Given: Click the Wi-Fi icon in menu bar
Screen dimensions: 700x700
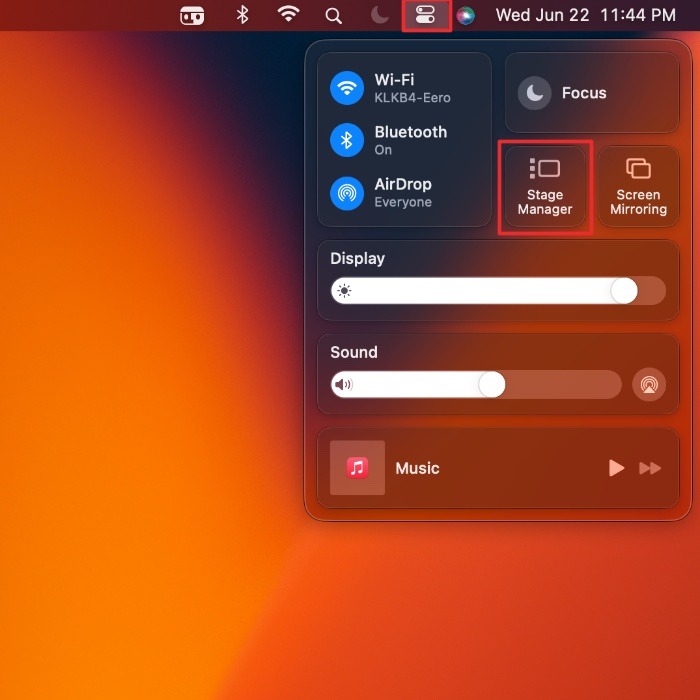Looking at the screenshot, I should point(288,14).
